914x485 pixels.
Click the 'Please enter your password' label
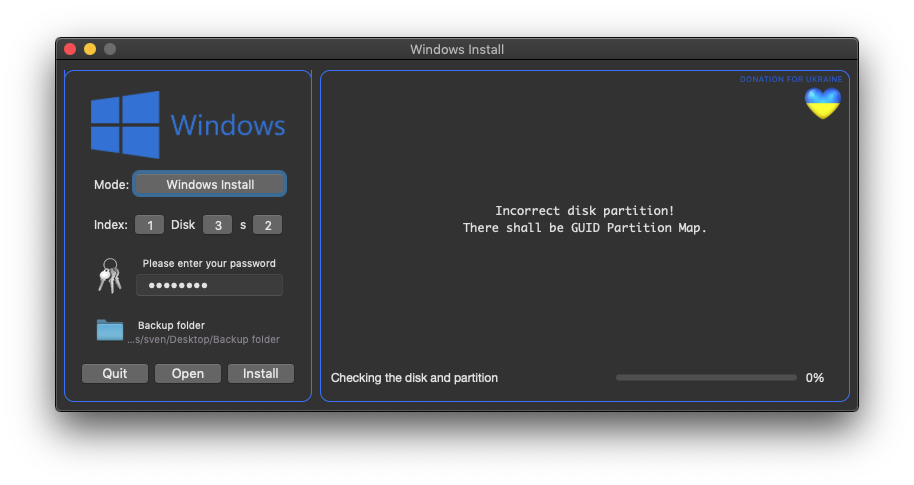[x=209, y=263]
